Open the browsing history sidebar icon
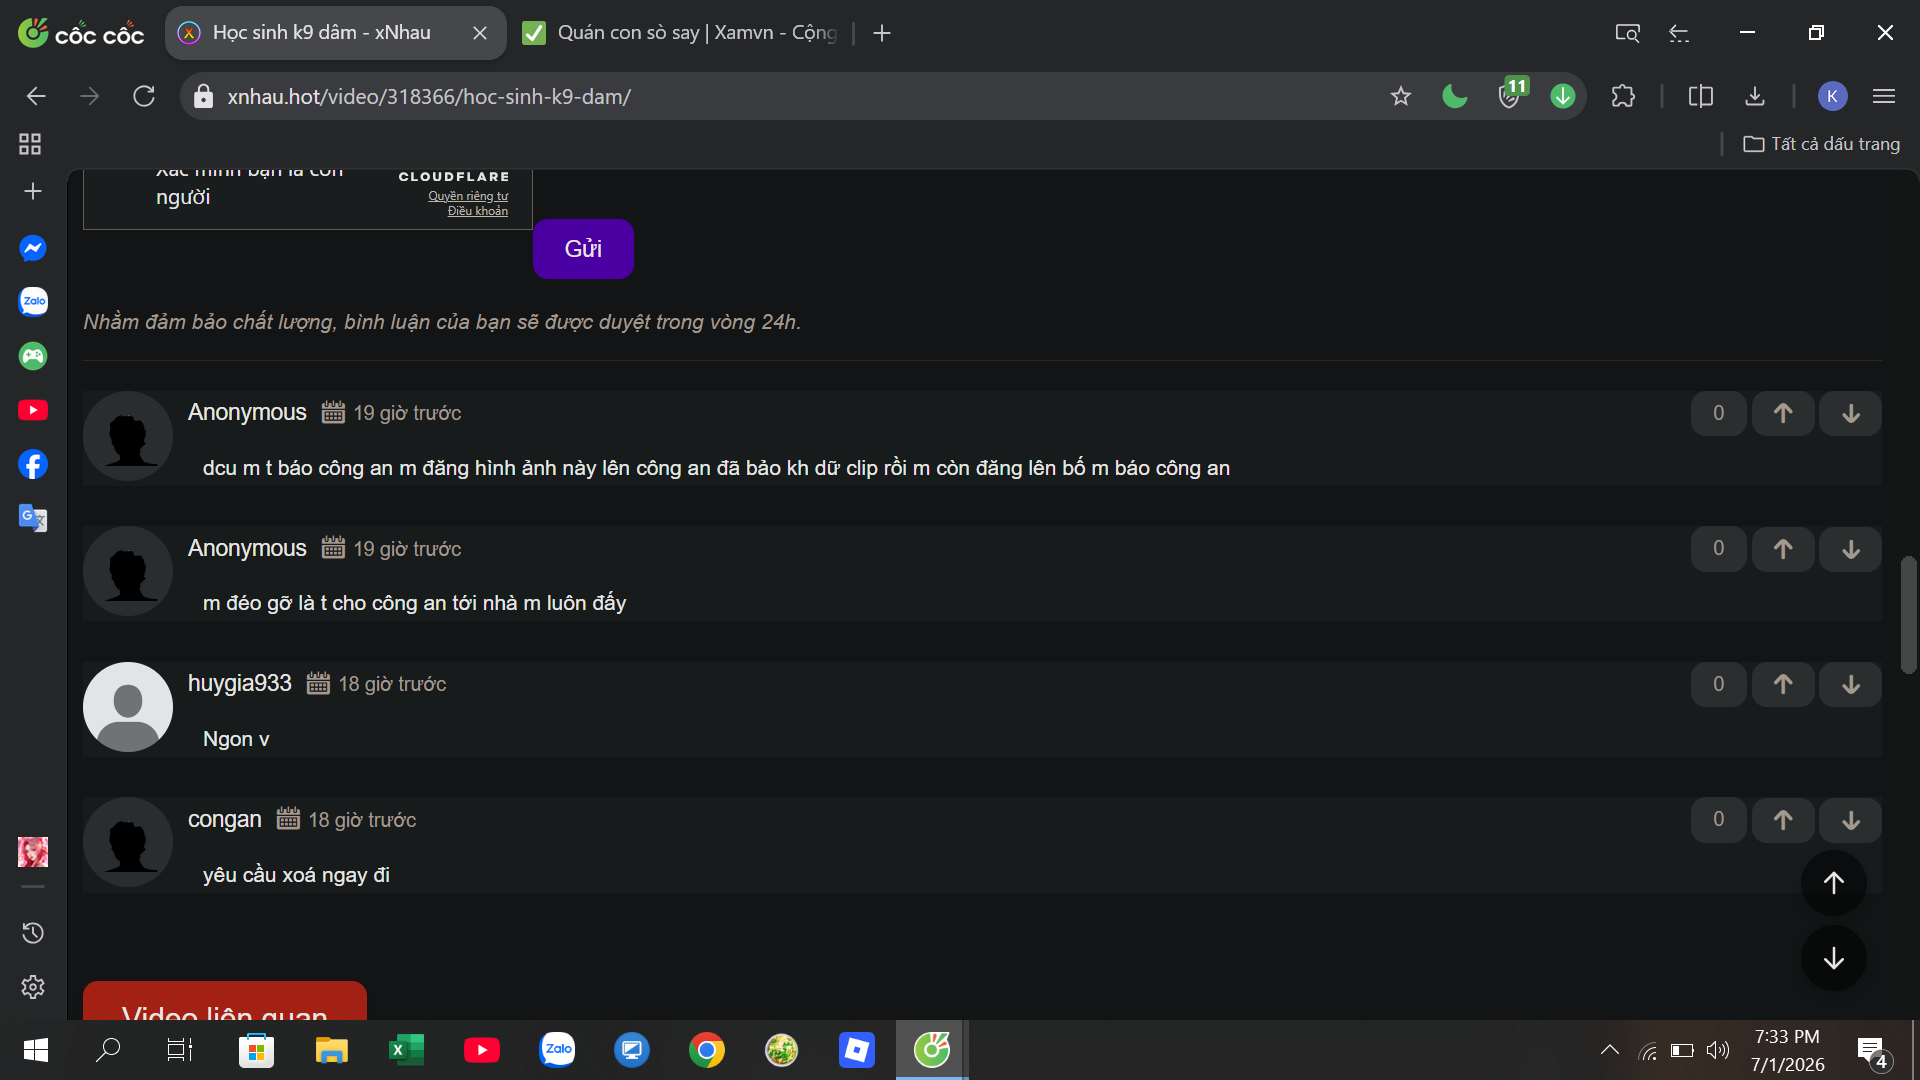Viewport: 1920px width, 1080px height. (33, 933)
